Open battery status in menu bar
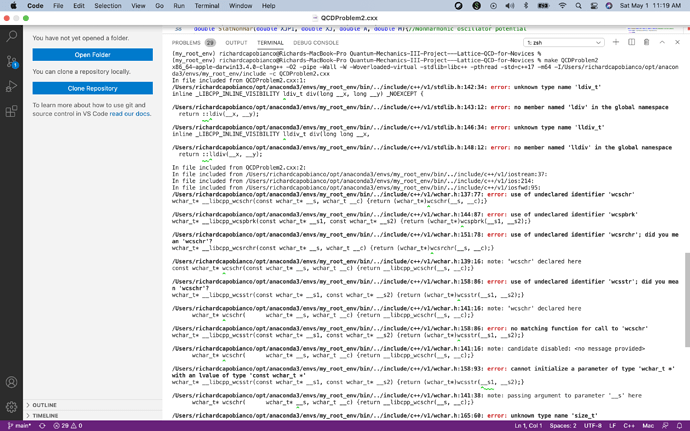Image resolution: width=690 pixels, height=431 pixels. (543, 6)
